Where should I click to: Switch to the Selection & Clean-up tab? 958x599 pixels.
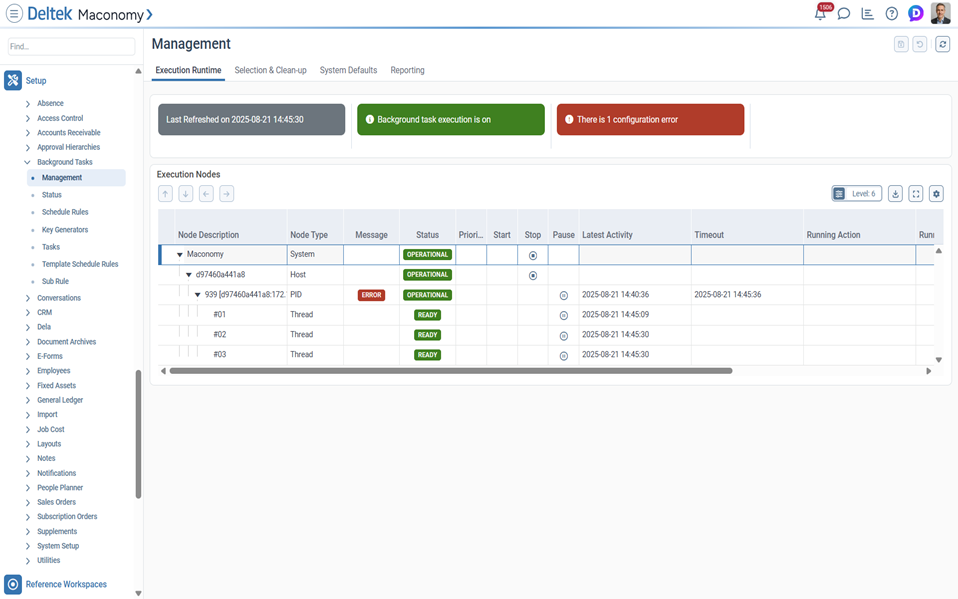pyautogui.click(x=270, y=70)
